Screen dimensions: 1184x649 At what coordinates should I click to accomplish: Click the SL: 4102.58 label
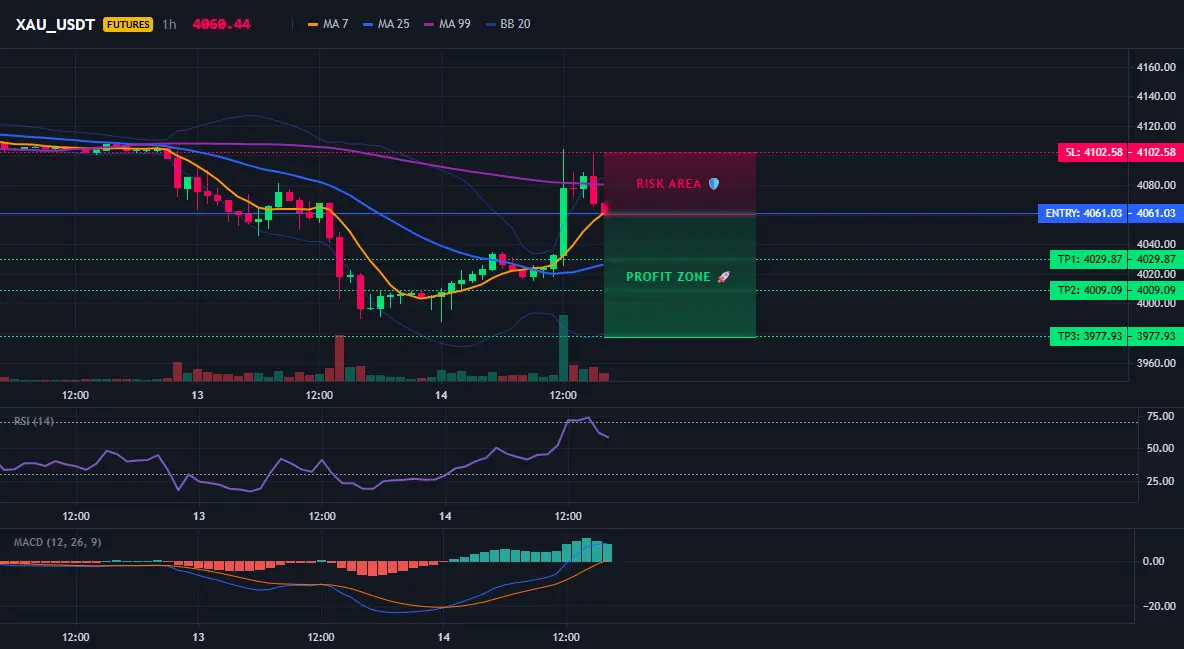(1093, 153)
